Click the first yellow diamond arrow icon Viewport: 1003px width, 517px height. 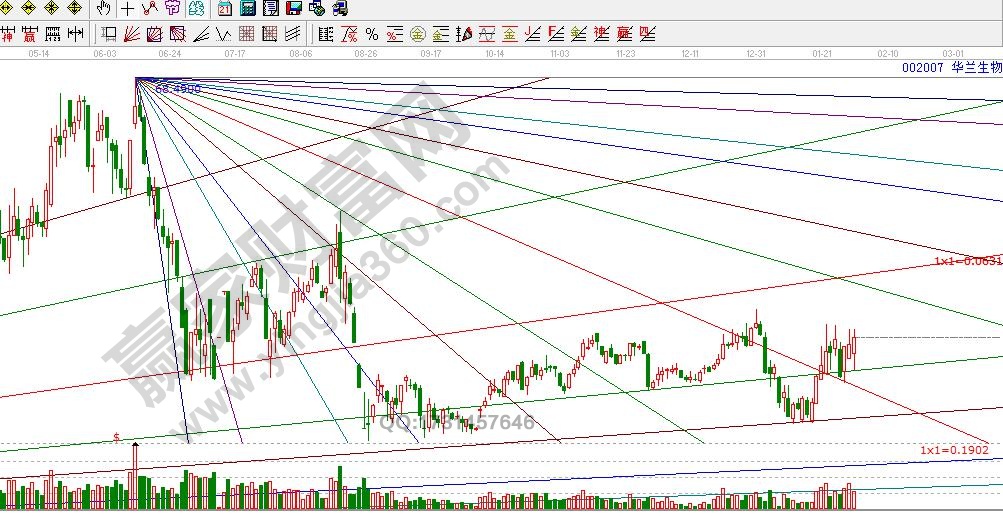pyautogui.click(x=8, y=9)
